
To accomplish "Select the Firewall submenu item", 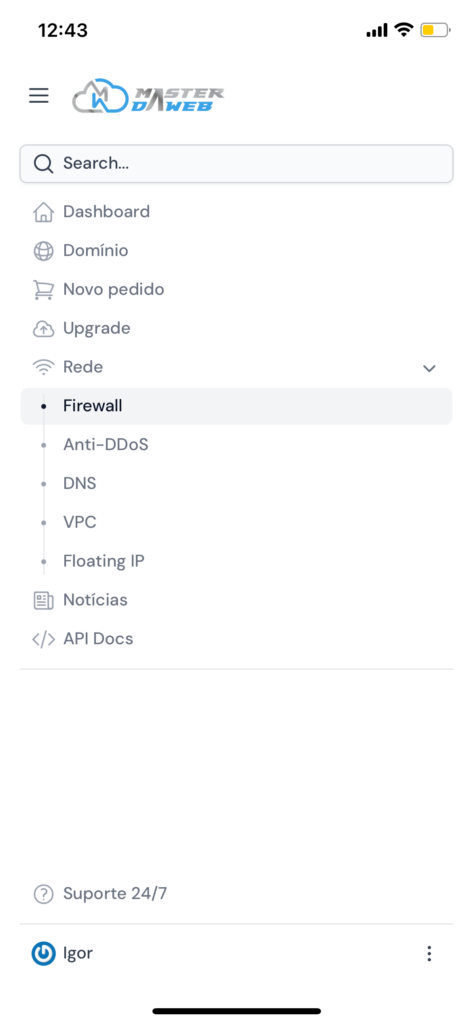I will pyautogui.click(x=236, y=406).
